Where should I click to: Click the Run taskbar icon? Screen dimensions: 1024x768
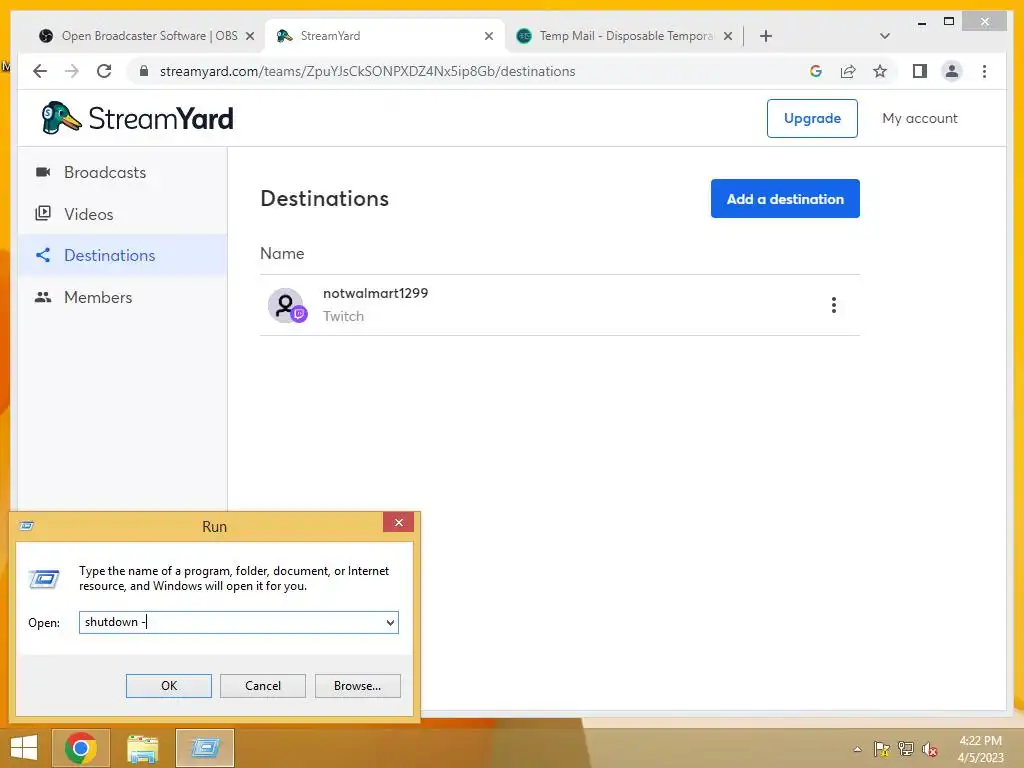coord(204,748)
